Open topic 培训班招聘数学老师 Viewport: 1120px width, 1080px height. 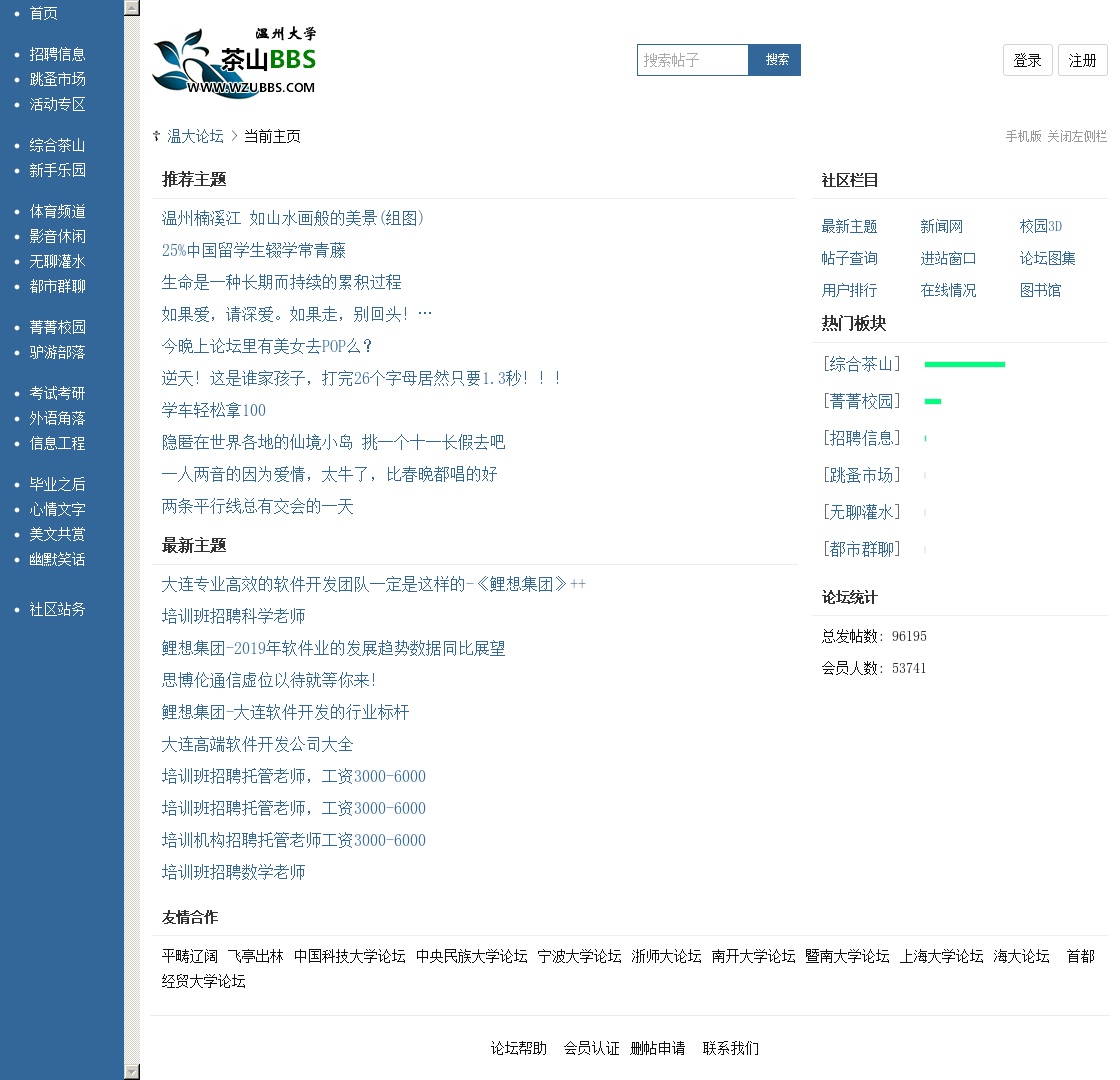[234, 872]
